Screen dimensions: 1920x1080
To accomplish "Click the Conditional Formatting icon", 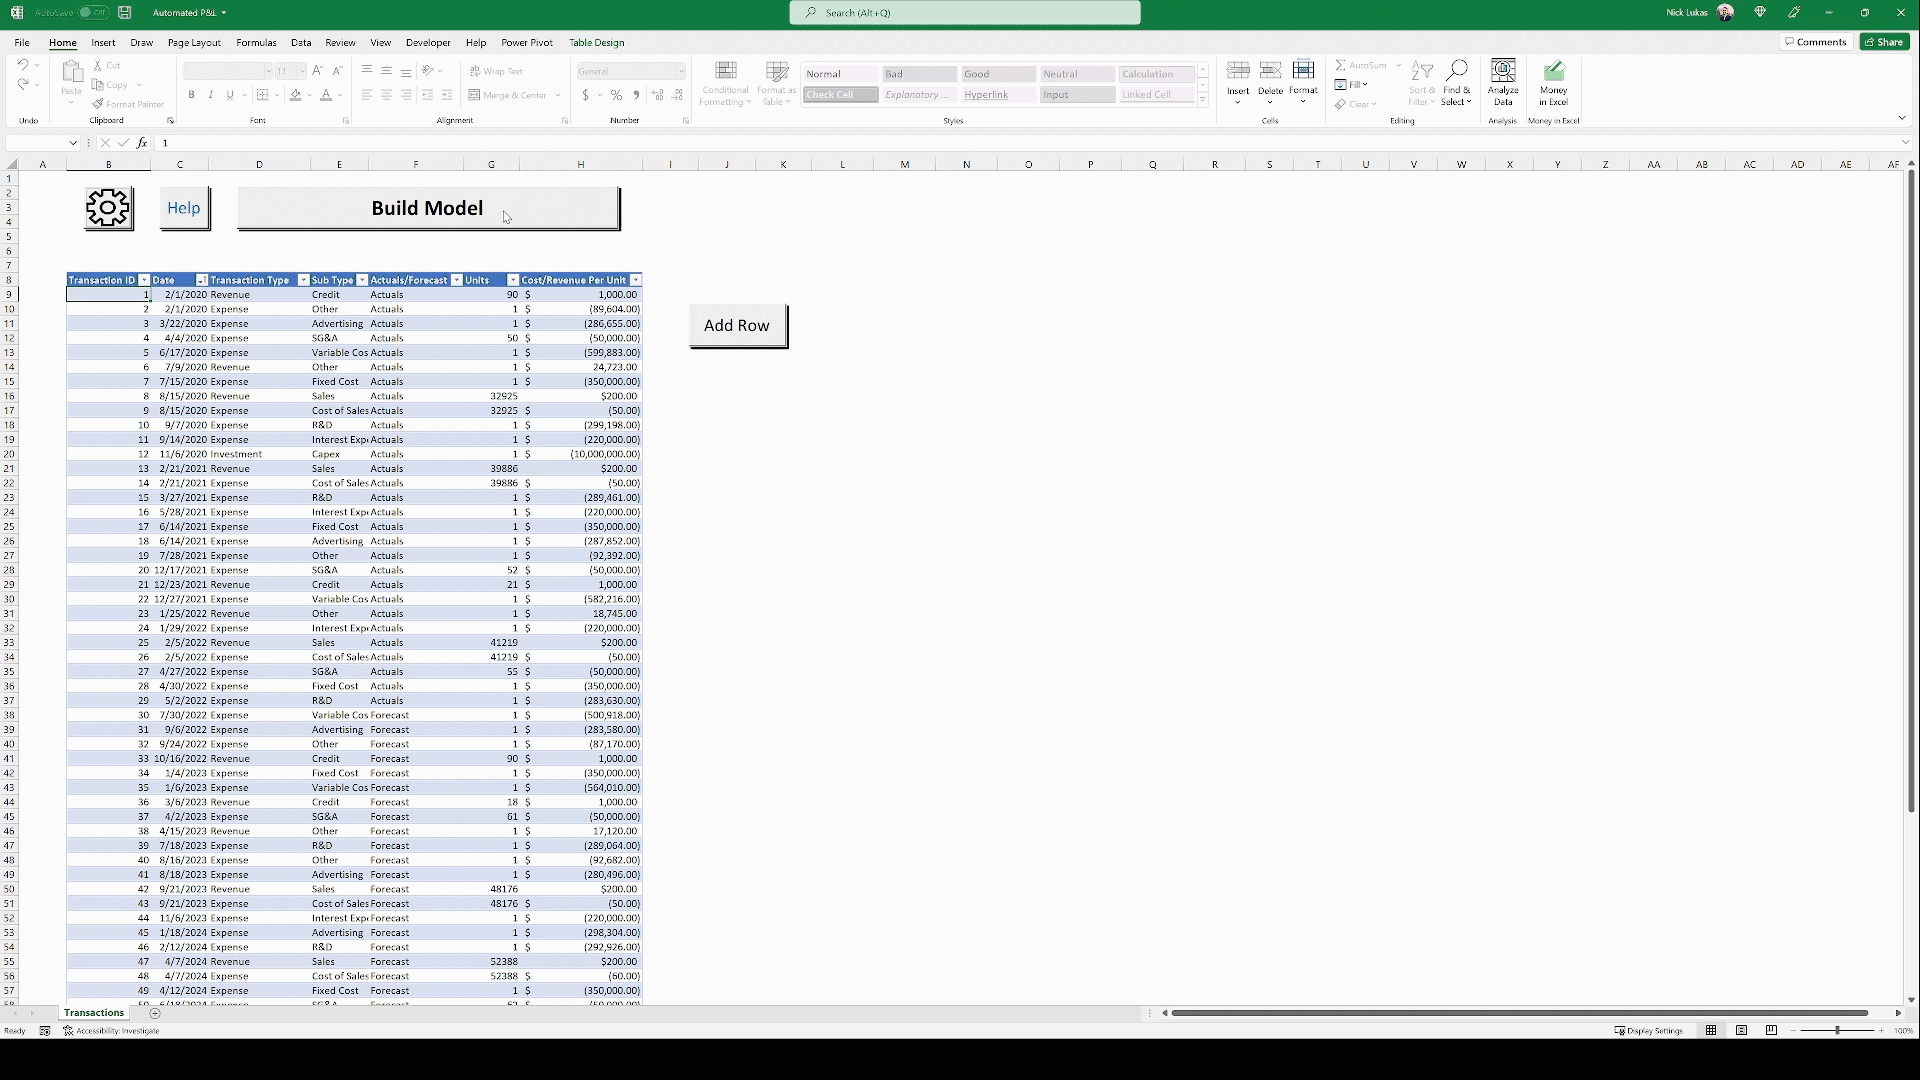I will pyautogui.click(x=726, y=82).
